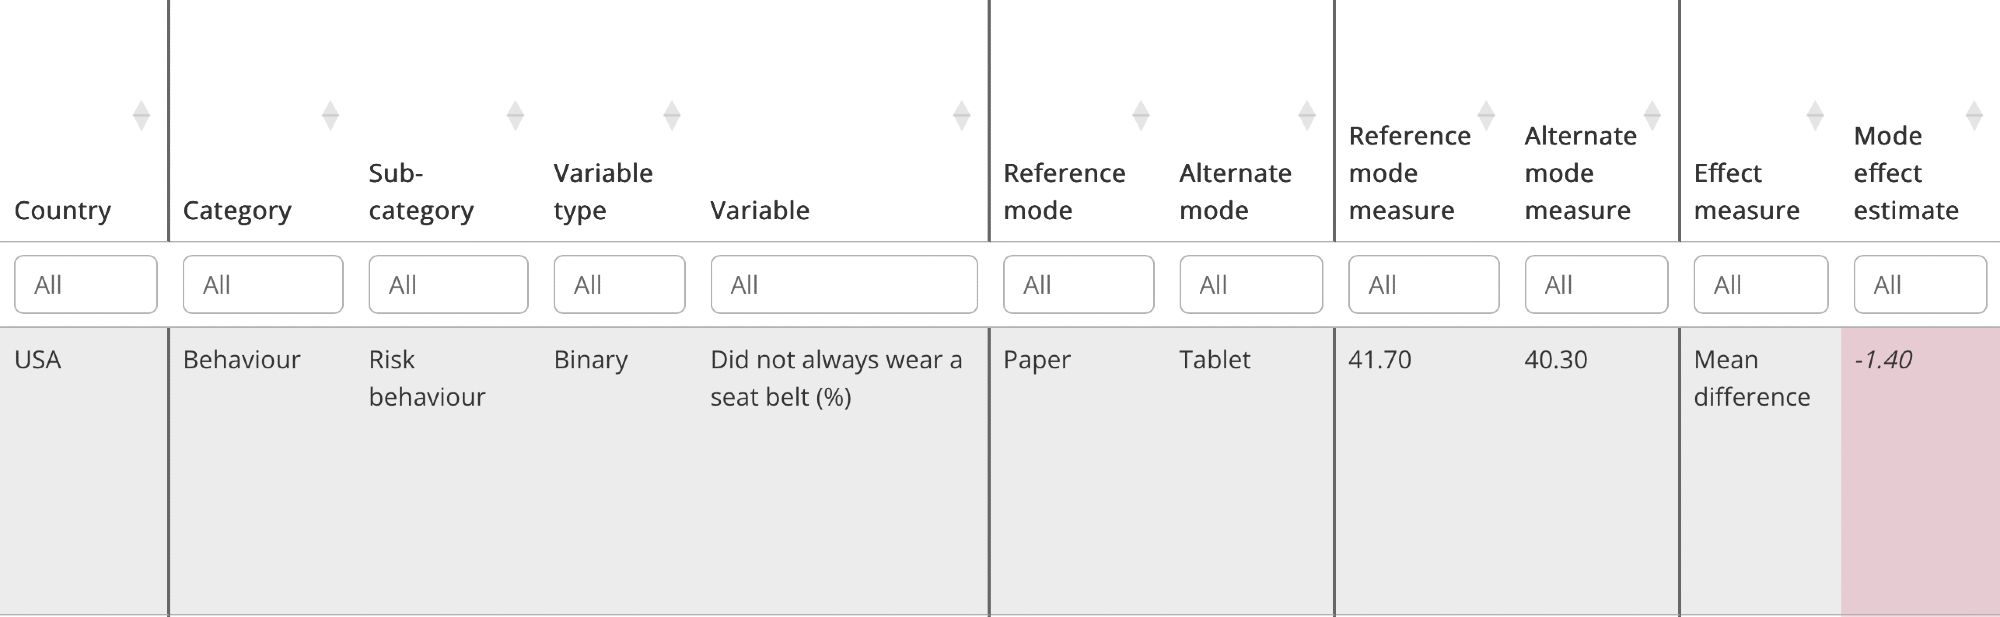Open the Country filter box
The height and width of the screenshot is (617, 2000).
85,285
